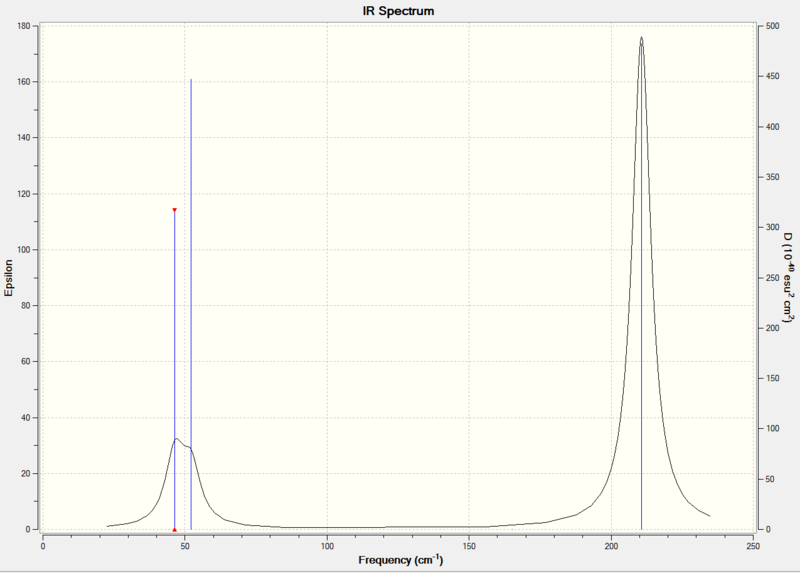The width and height of the screenshot is (800, 573).
Task: Click the '120' tick on the Epsilon axis
Action: (24, 194)
